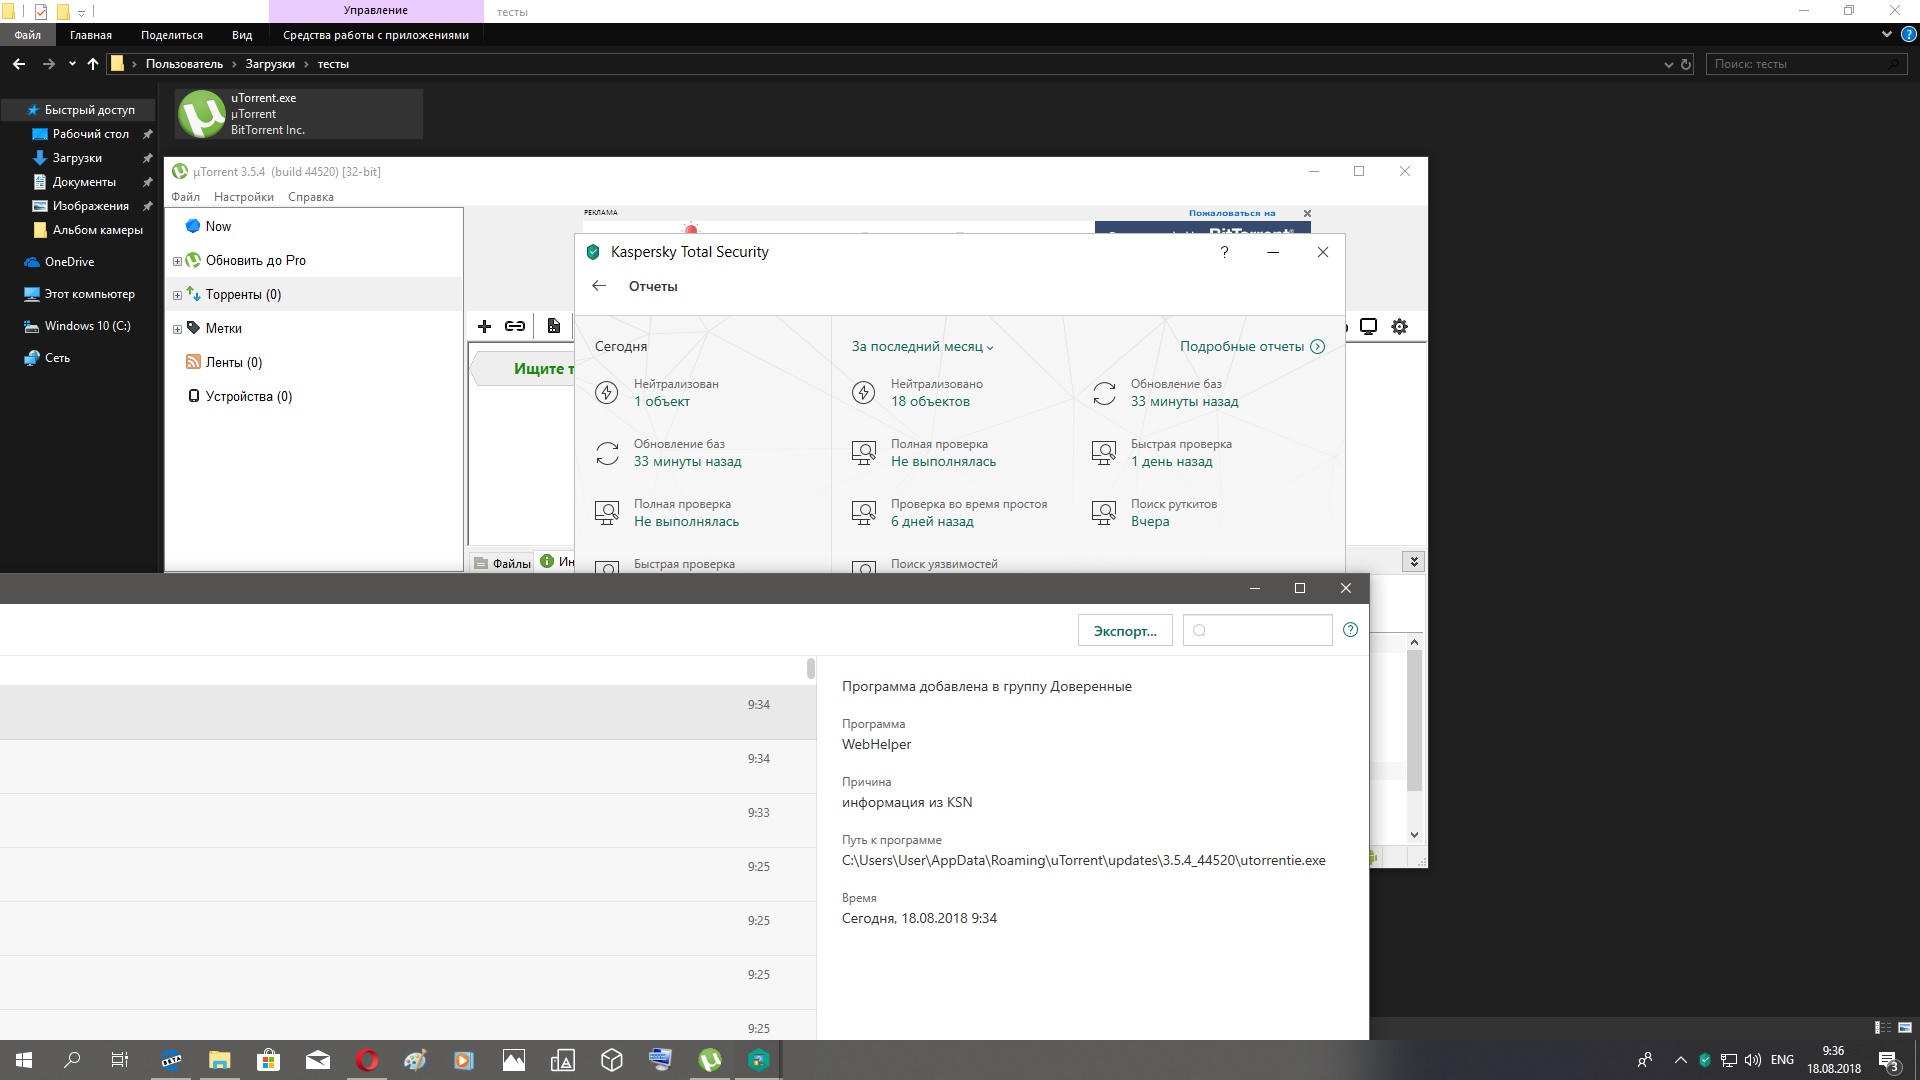Go back with Kaspersky reports arrow
This screenshot has height=1080, width=1920.
click(x=599, y=286)
